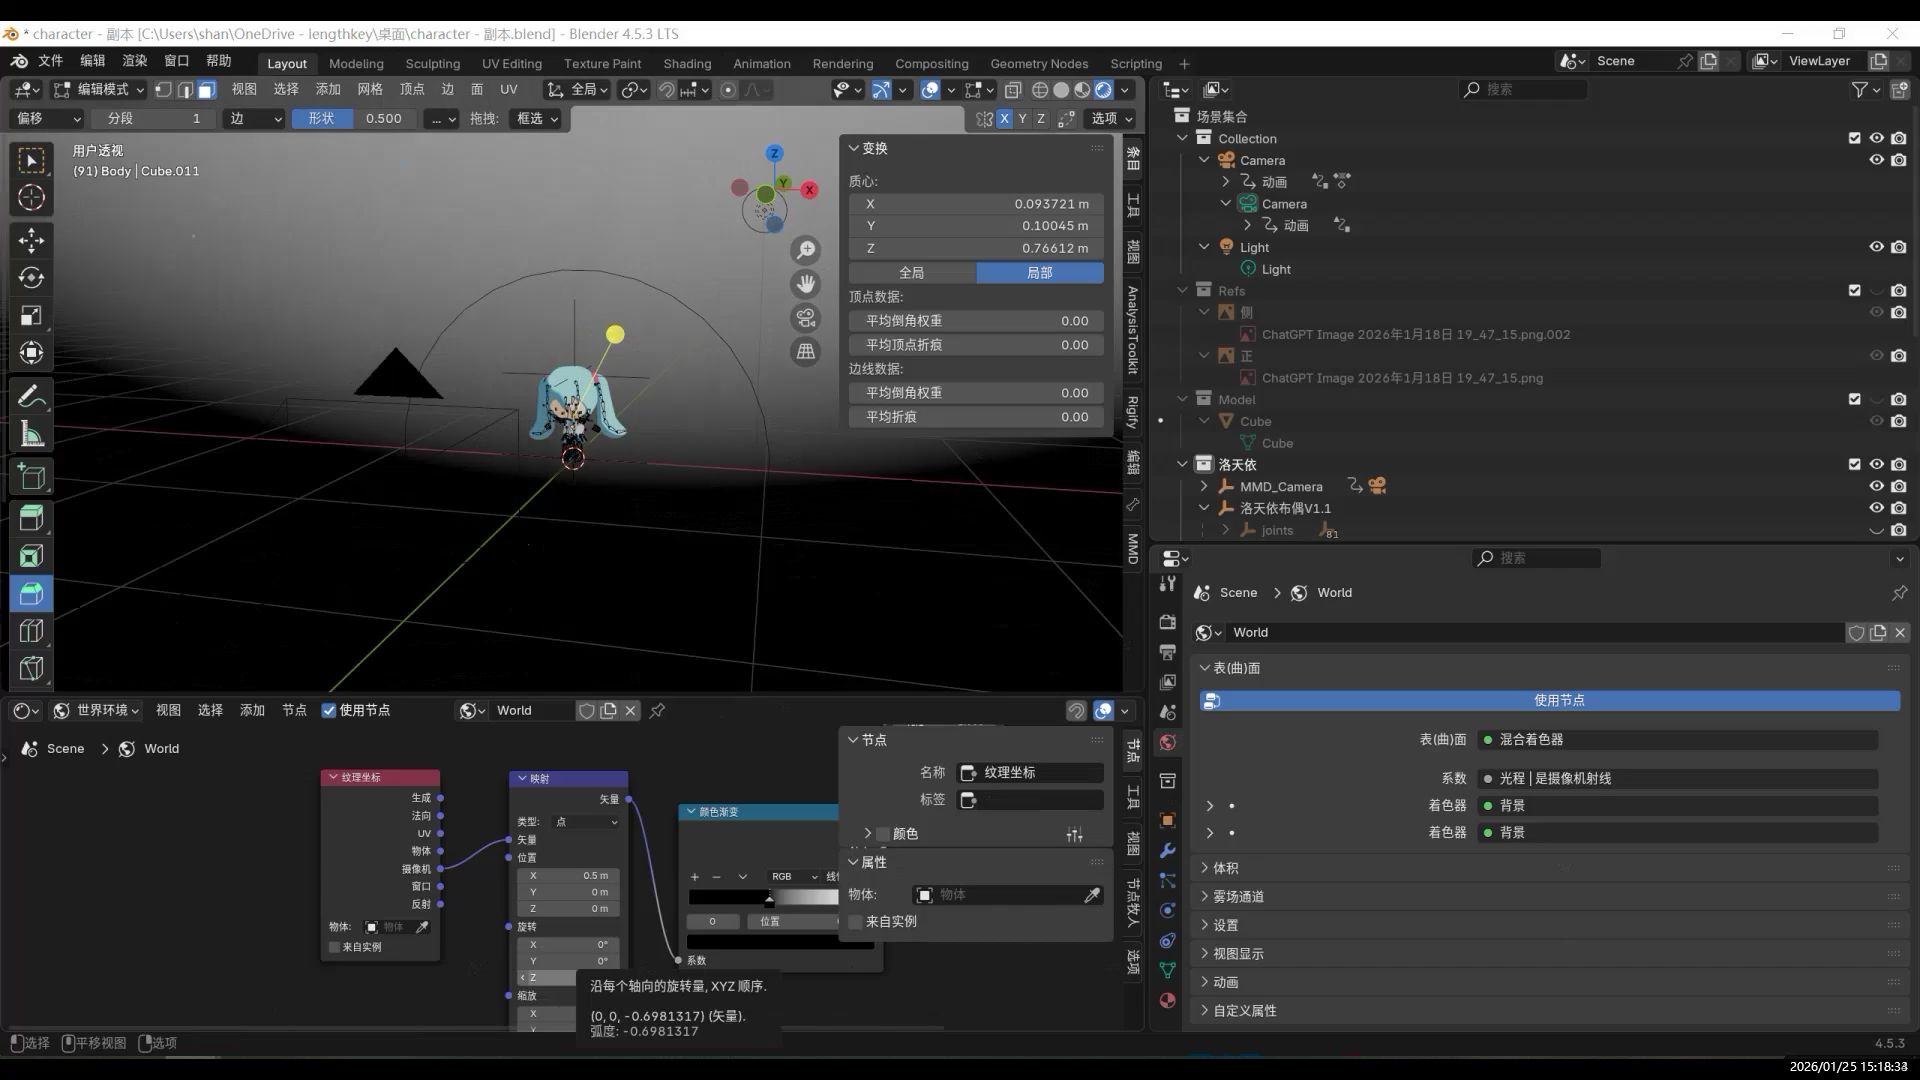Select the Move tool in viewport toolbar
Viewport: 1920px width, 1080px height.
click(x=31, y=240)
